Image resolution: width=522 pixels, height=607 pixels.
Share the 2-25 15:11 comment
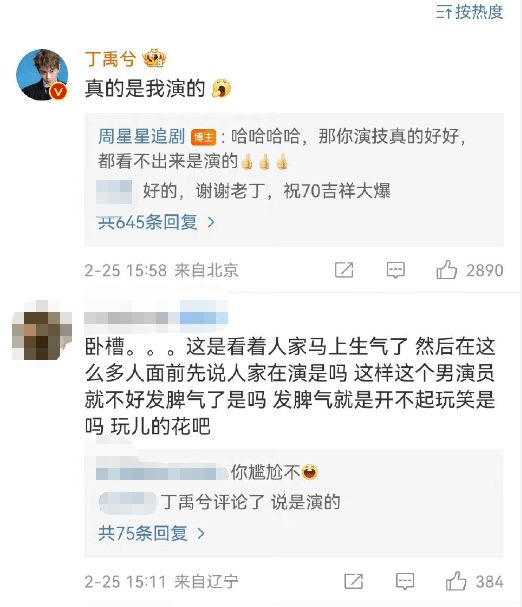click(x=354, y=581)
